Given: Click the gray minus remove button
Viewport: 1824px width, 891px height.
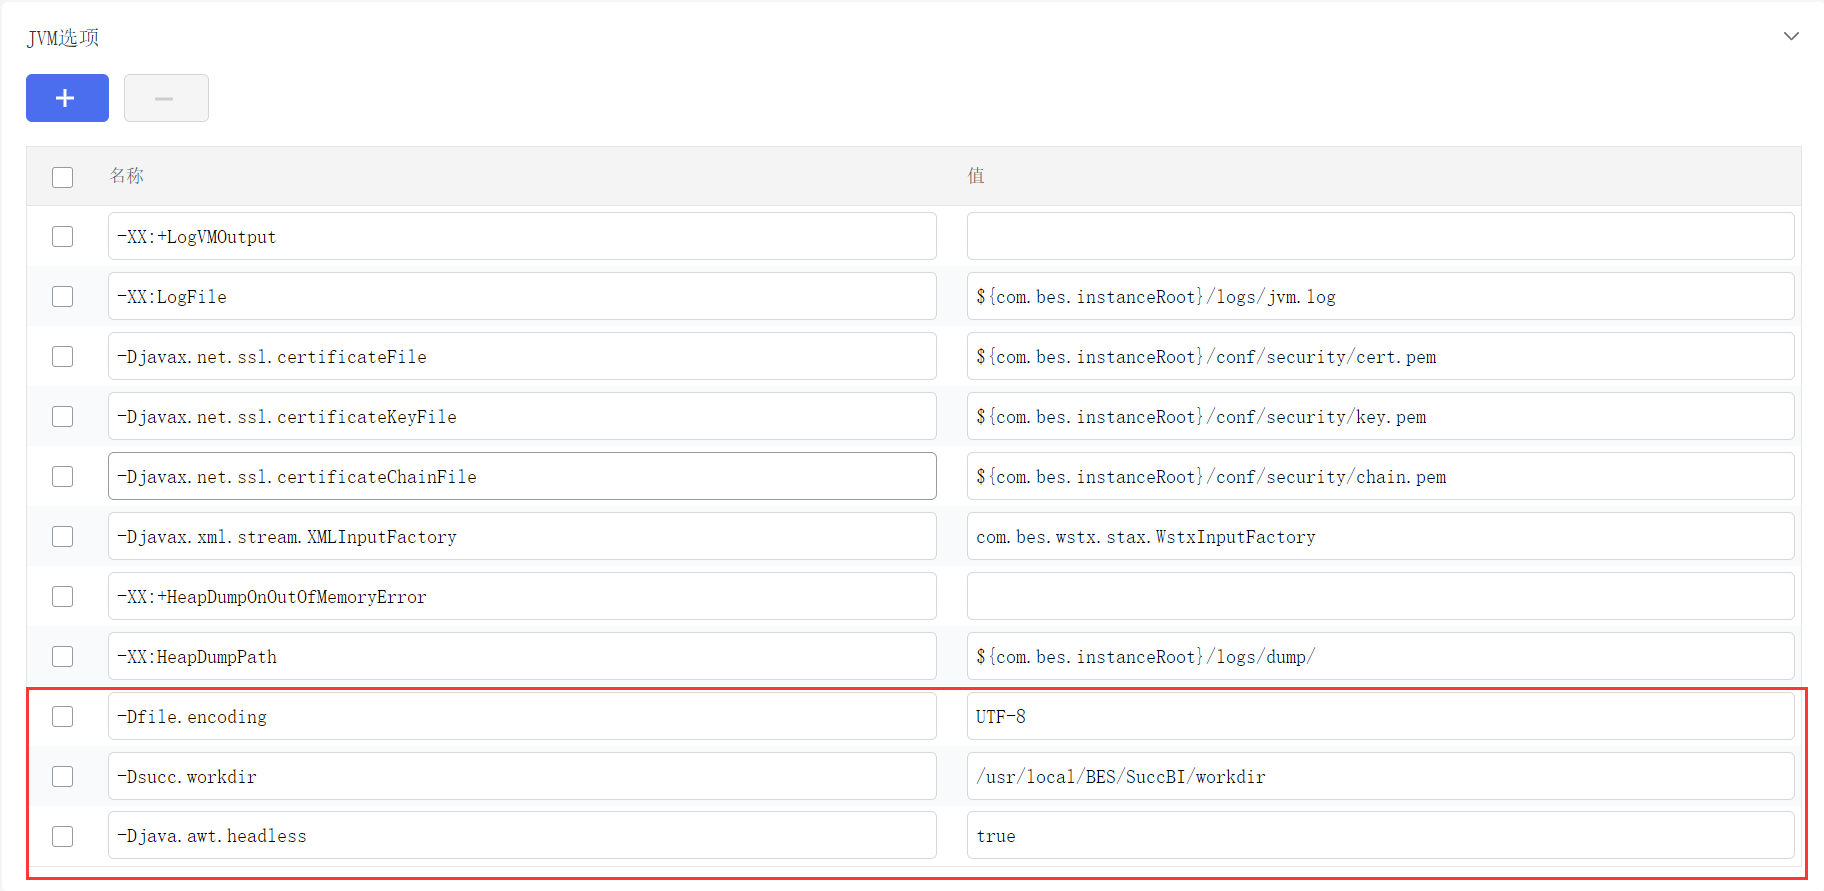Looking at the screenshot, I should (x=166, y=98).
